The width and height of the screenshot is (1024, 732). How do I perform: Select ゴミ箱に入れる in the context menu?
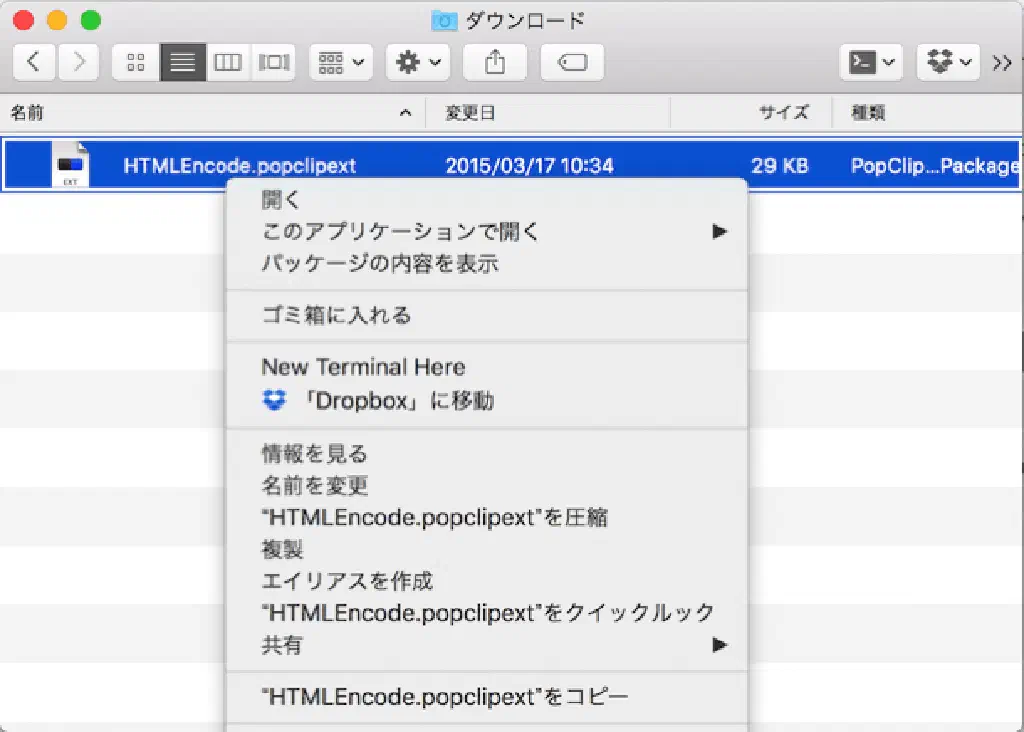(x=336, y=316)
